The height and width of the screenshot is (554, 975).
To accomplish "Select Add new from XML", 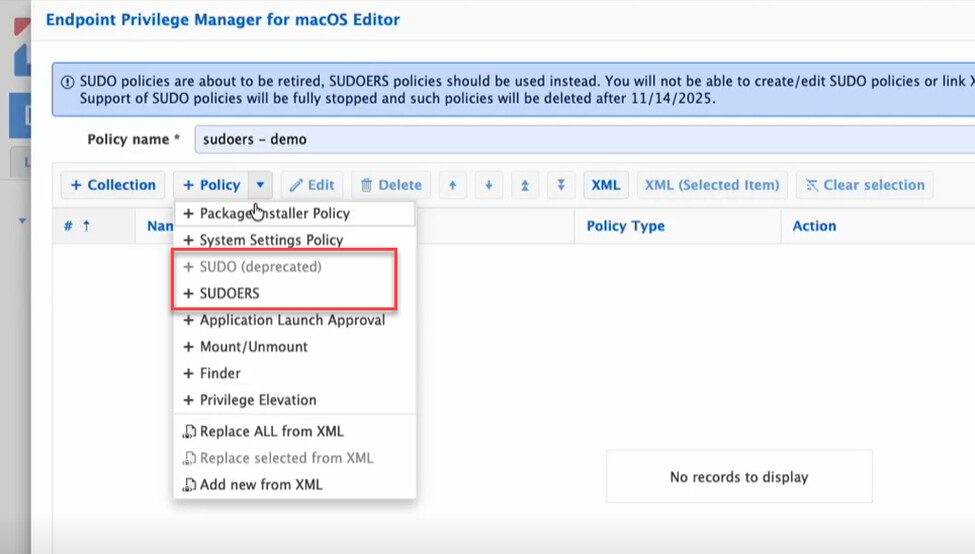I will click(x=261, y=485).
